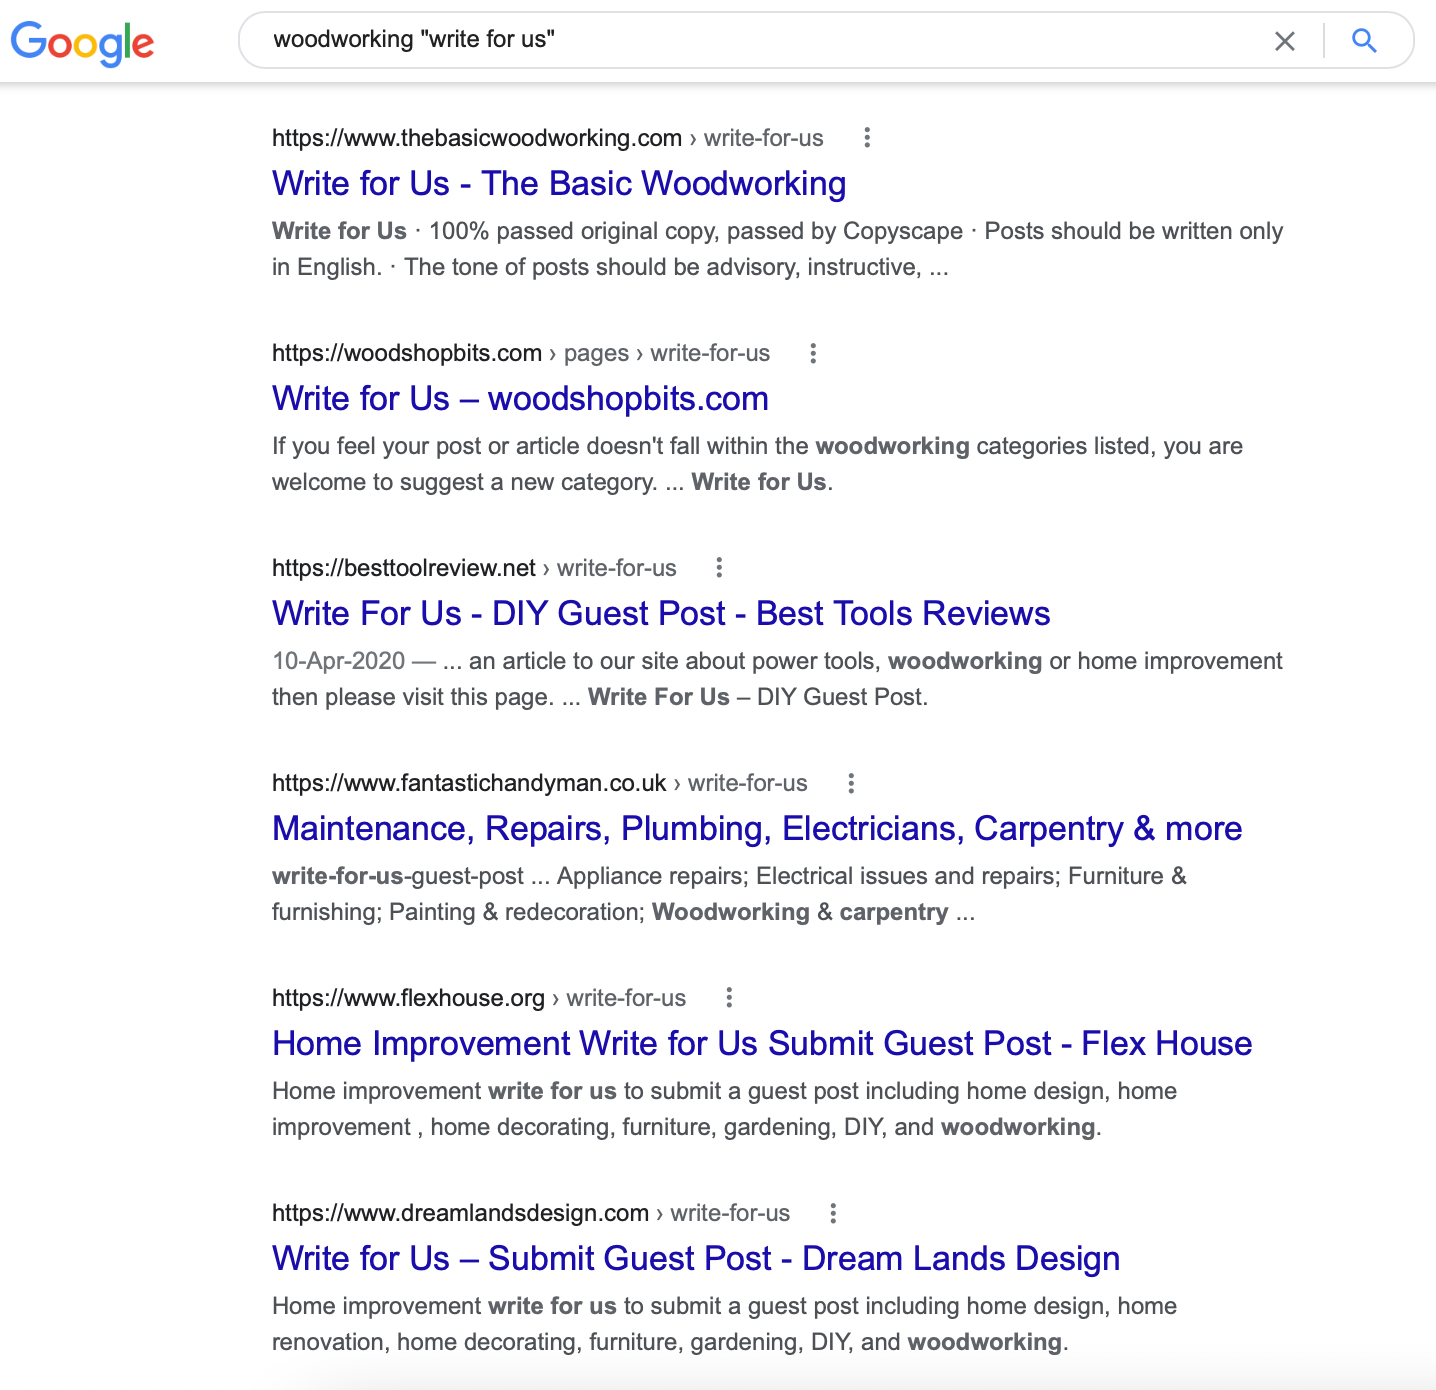
Task: Clear the search query with X icon
Action: pos(1284,41)
